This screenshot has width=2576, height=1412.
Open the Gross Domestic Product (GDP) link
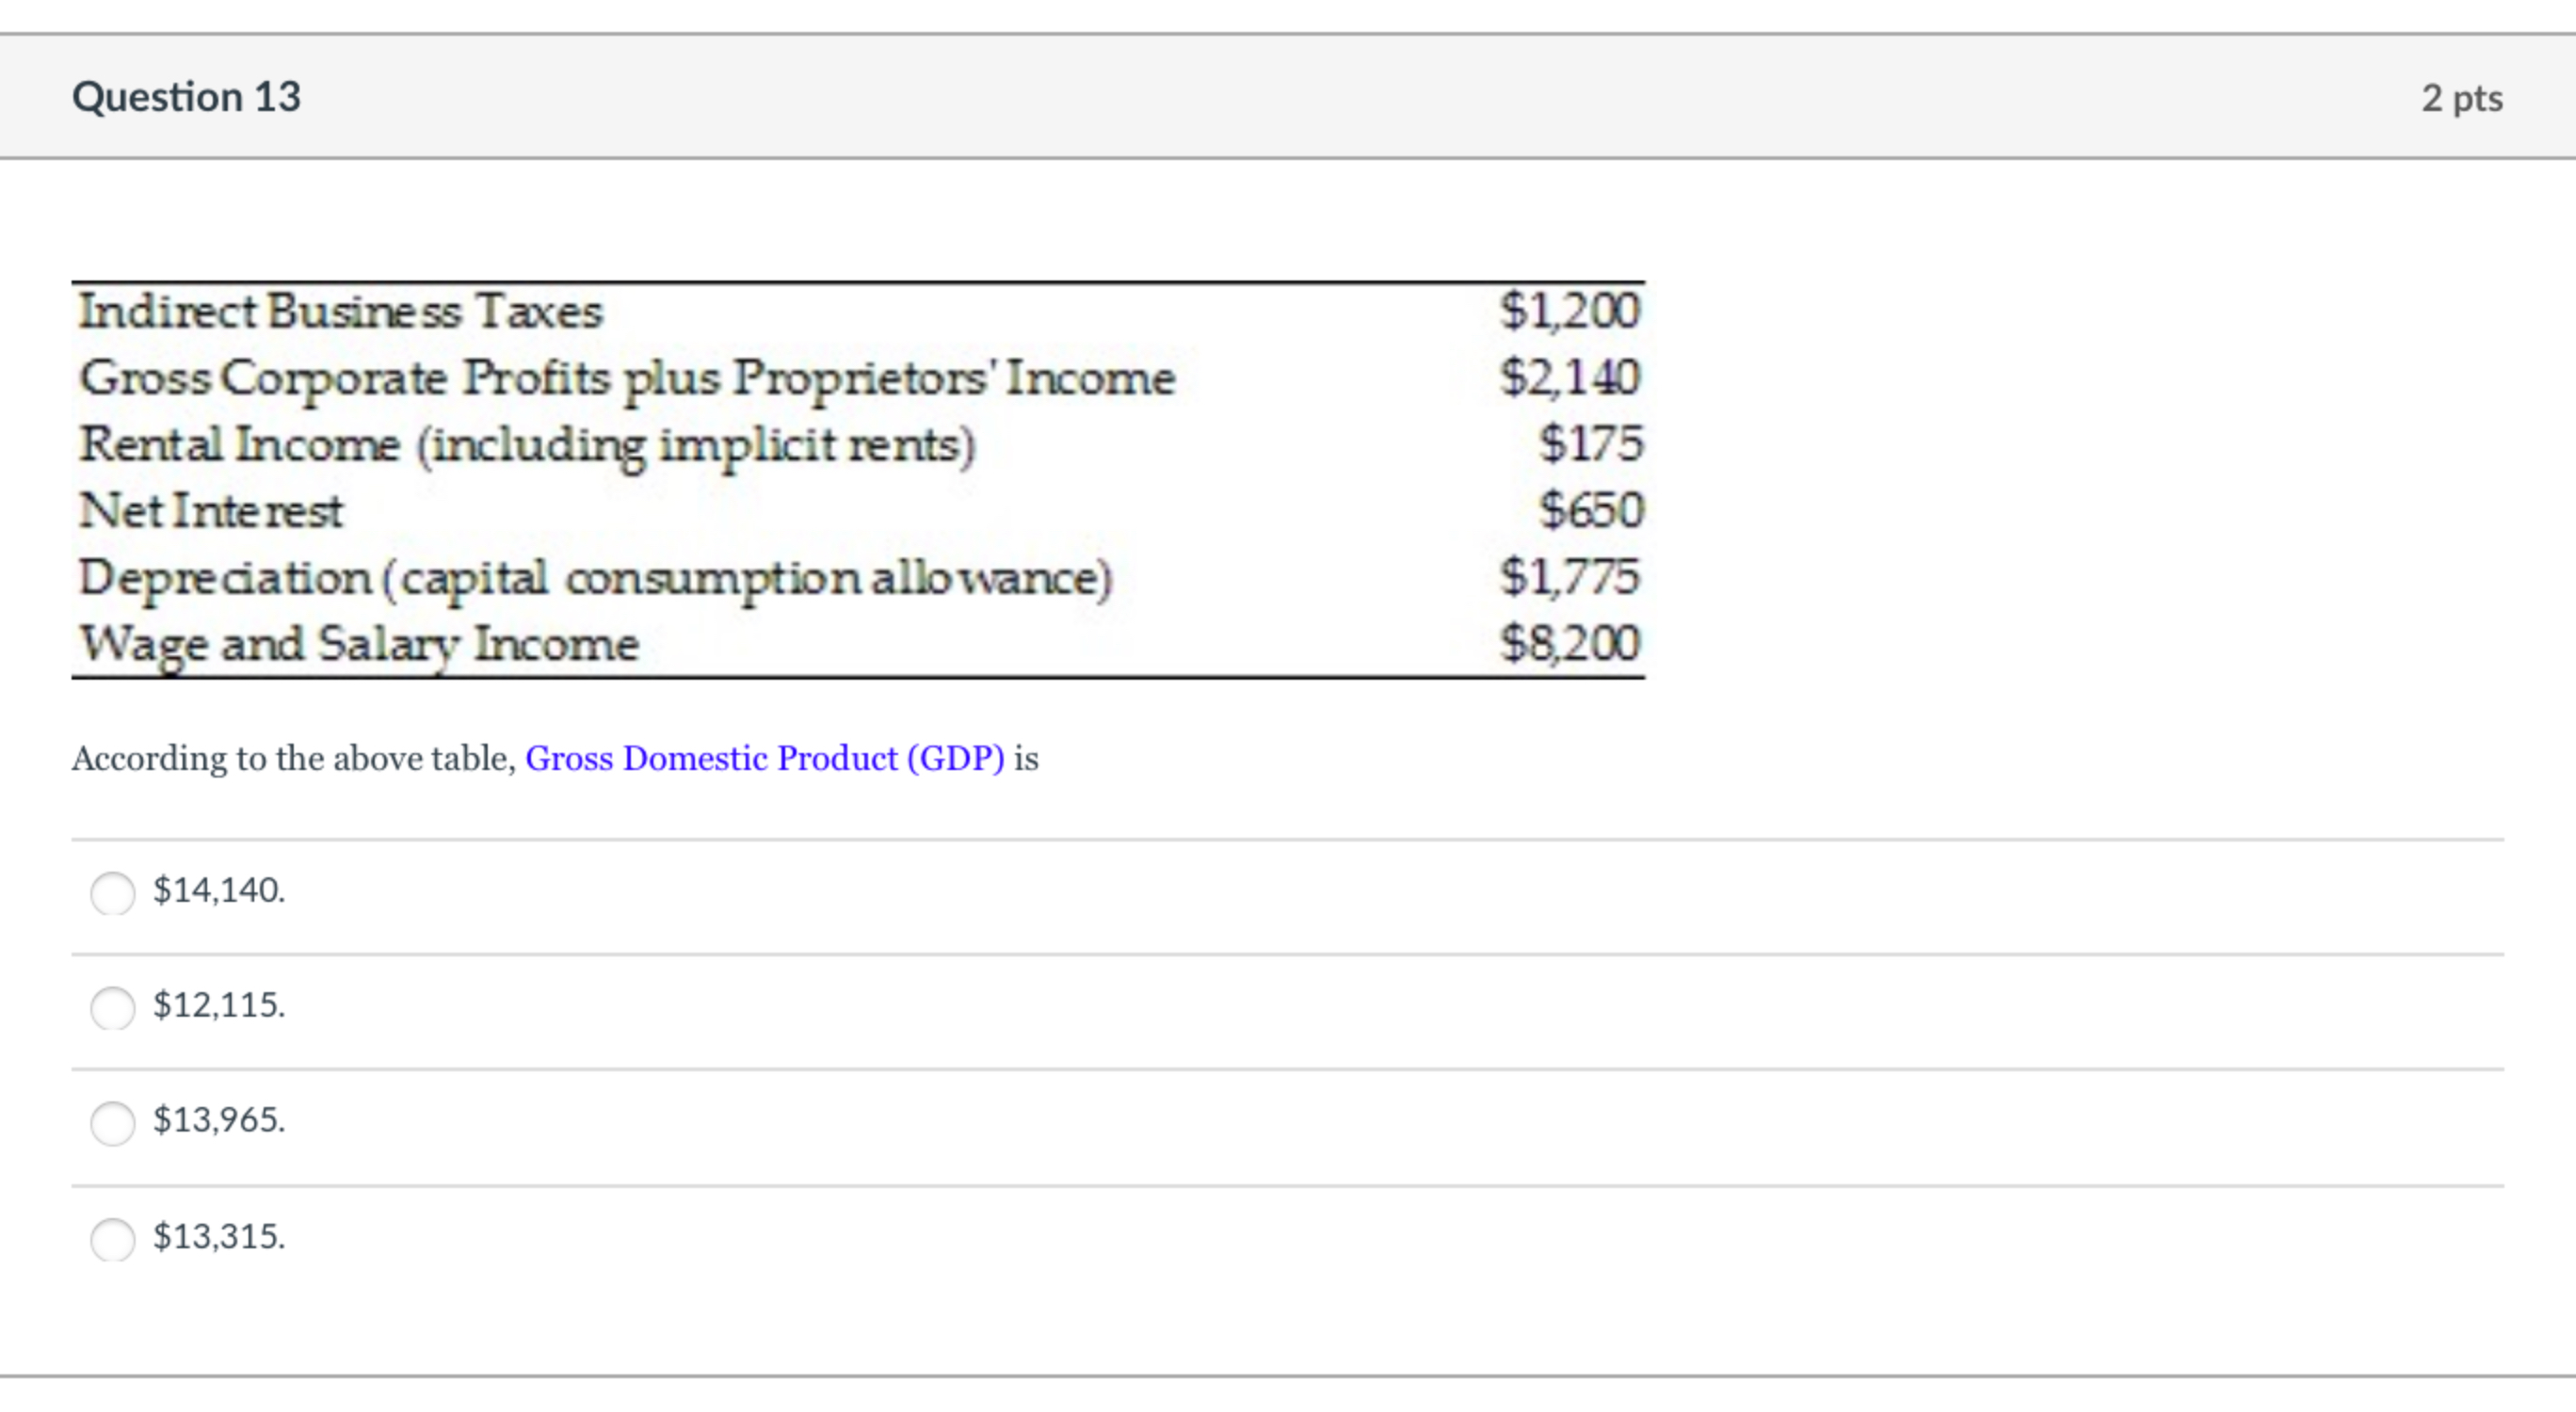(x=765, y=758)
